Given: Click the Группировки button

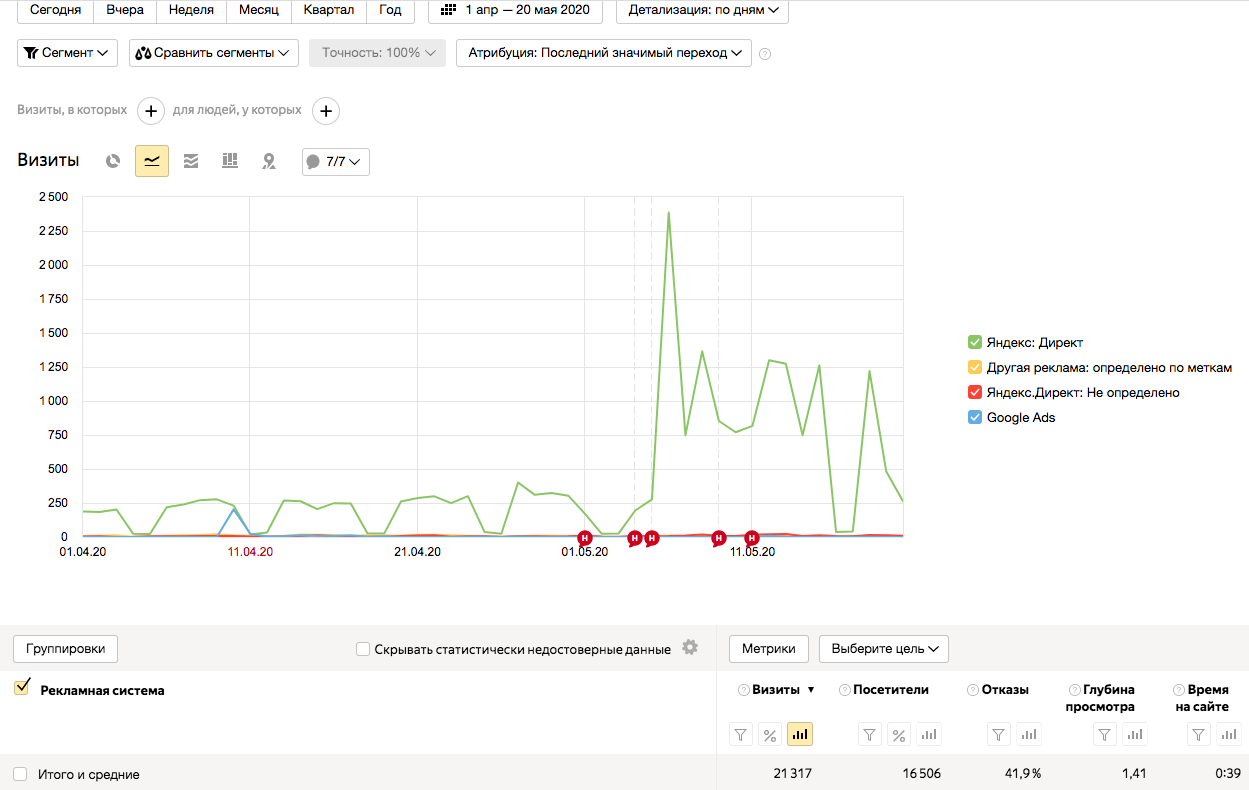Looking at the screenshot, I should (x=65, y=649).
